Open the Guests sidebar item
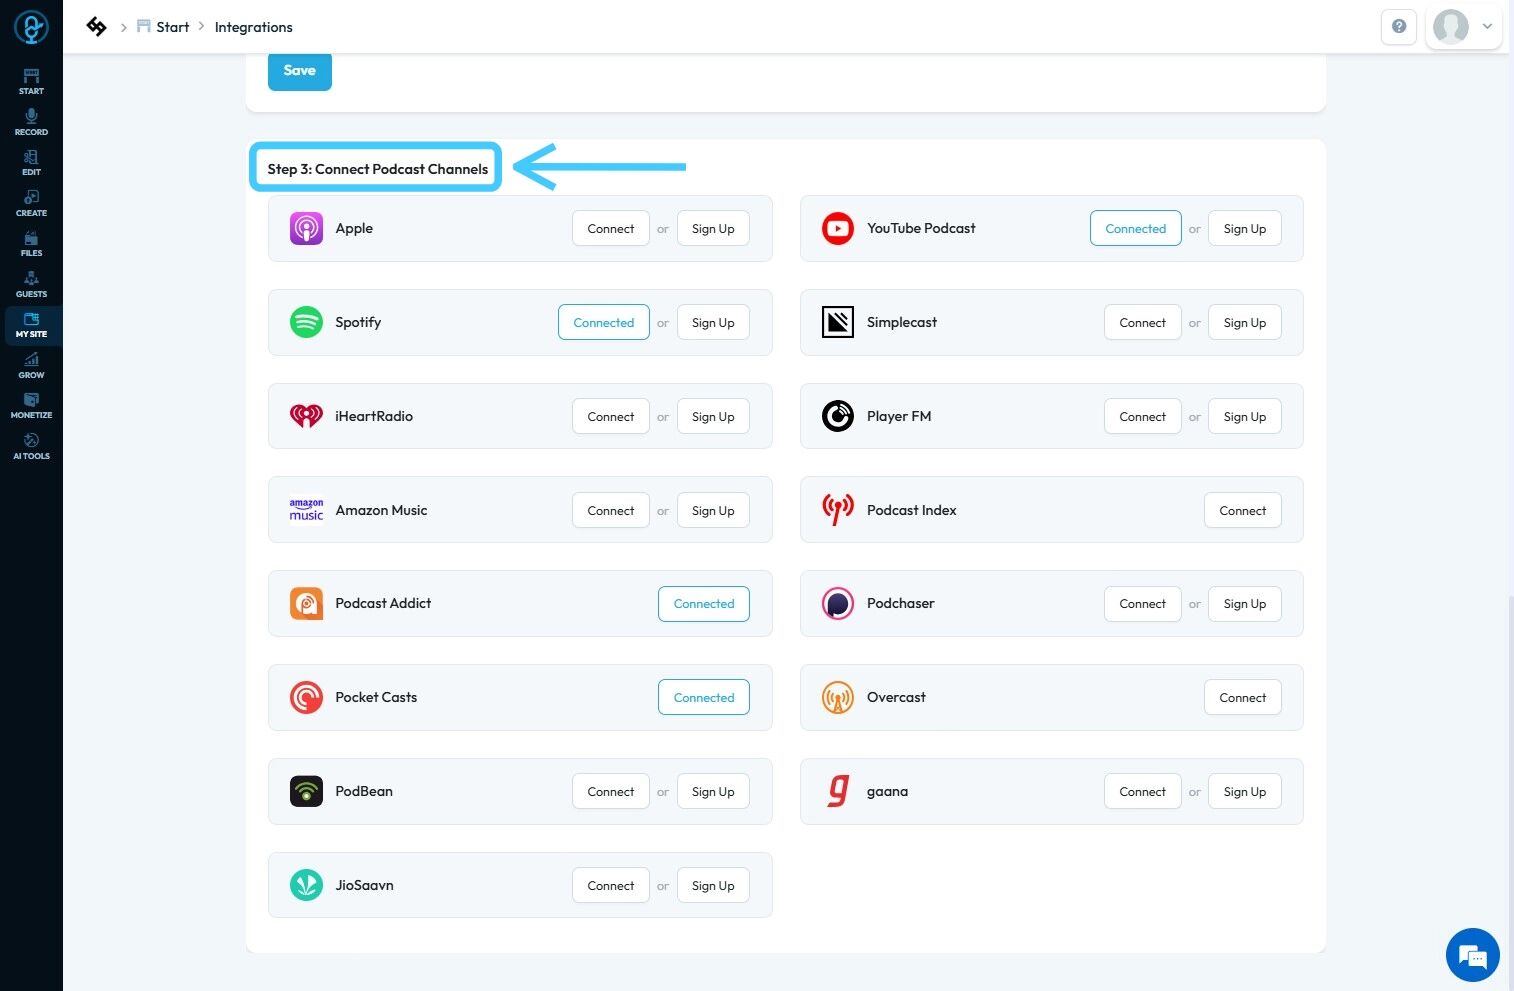Viewport: 1514px width, 991px height. (31, 285)
